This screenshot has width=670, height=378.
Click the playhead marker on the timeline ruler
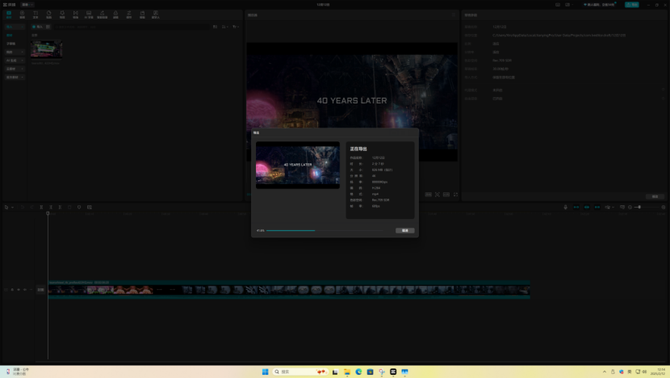point(48,213)
